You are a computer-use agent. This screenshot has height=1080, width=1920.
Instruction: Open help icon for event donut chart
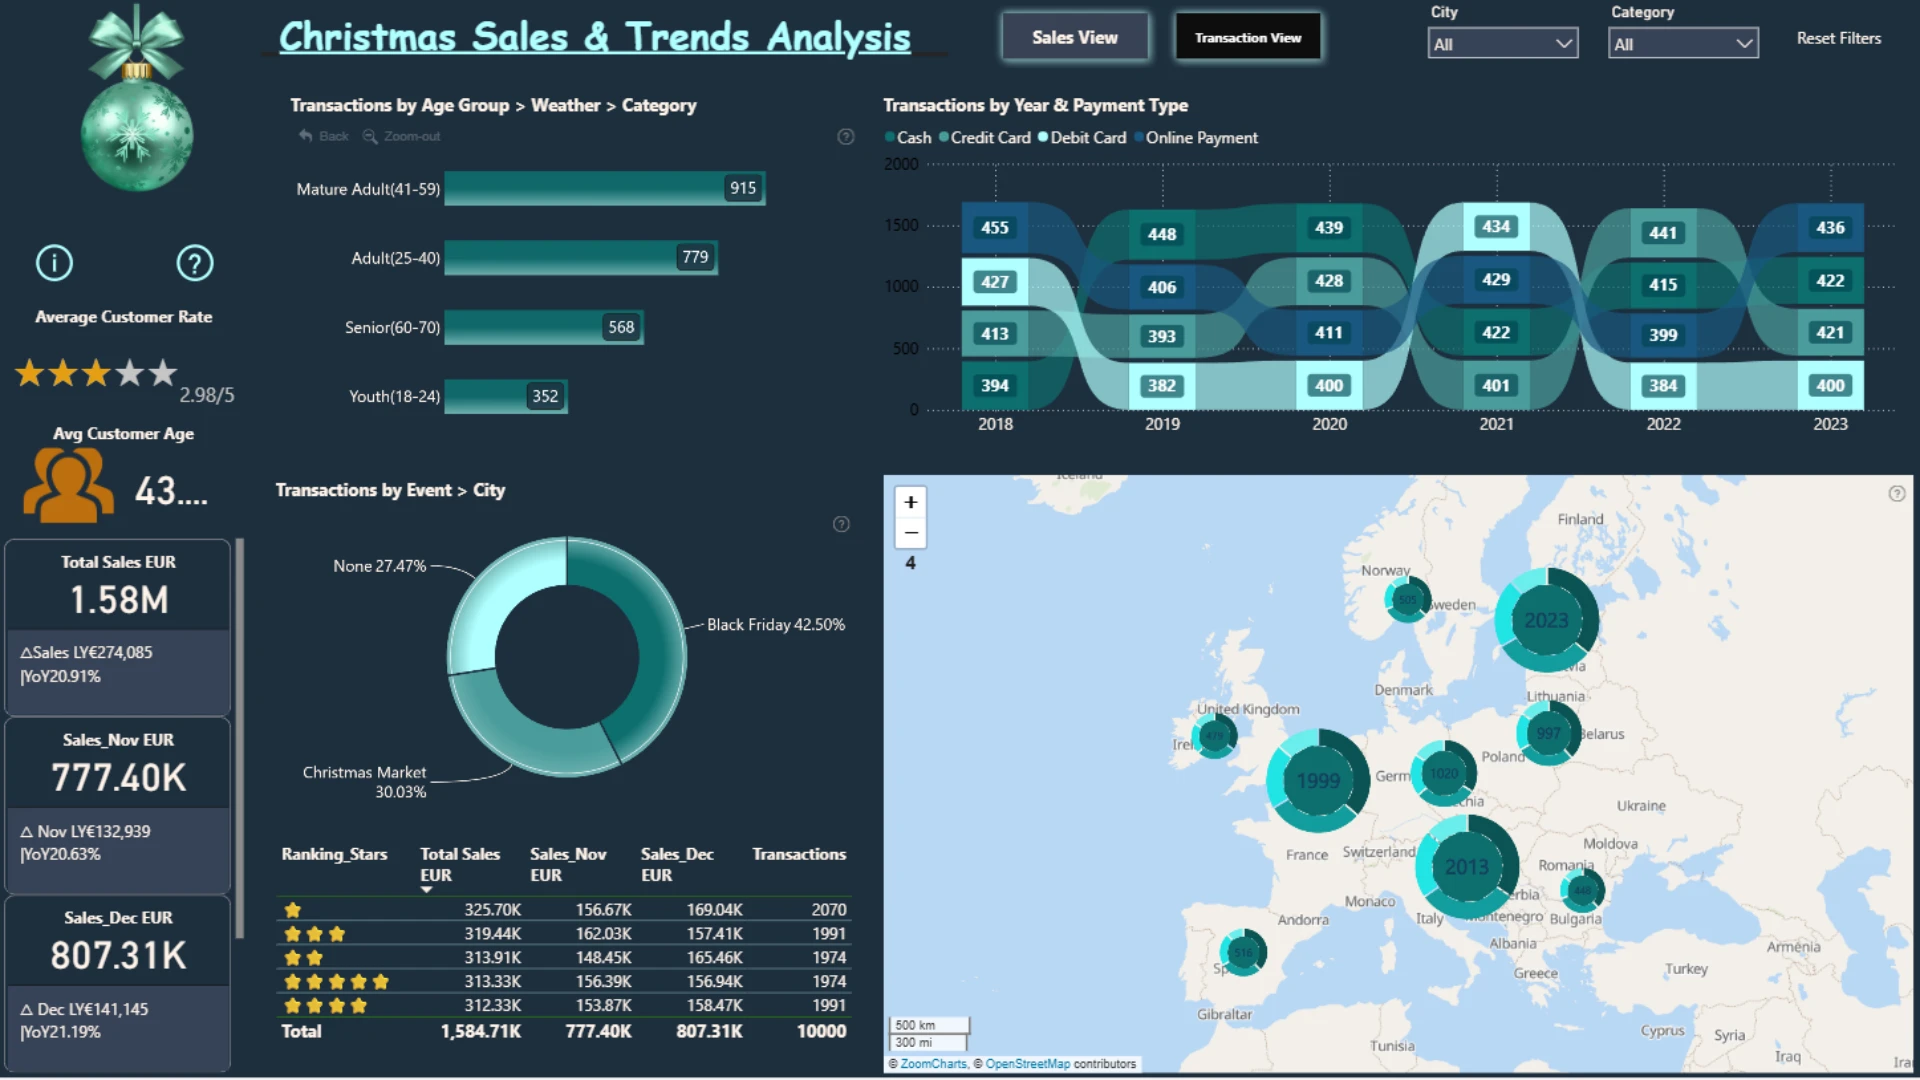pyautogui.click(x=842, y=524)
